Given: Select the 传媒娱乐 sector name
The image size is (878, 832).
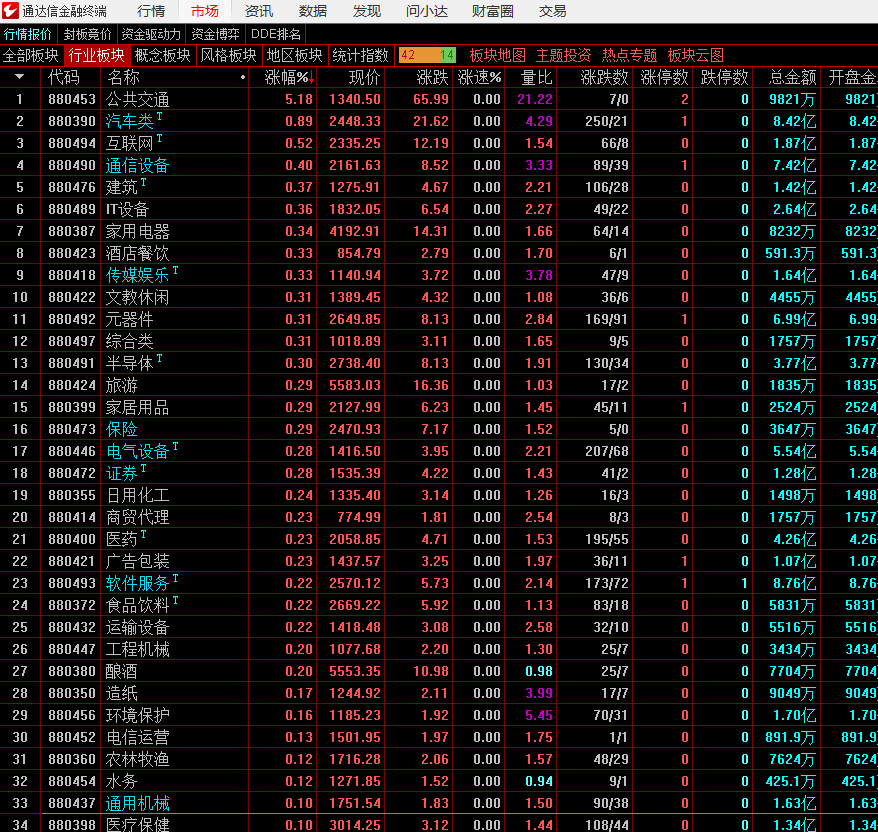Looking at the screenshot, I should click(x=137, y=275).
